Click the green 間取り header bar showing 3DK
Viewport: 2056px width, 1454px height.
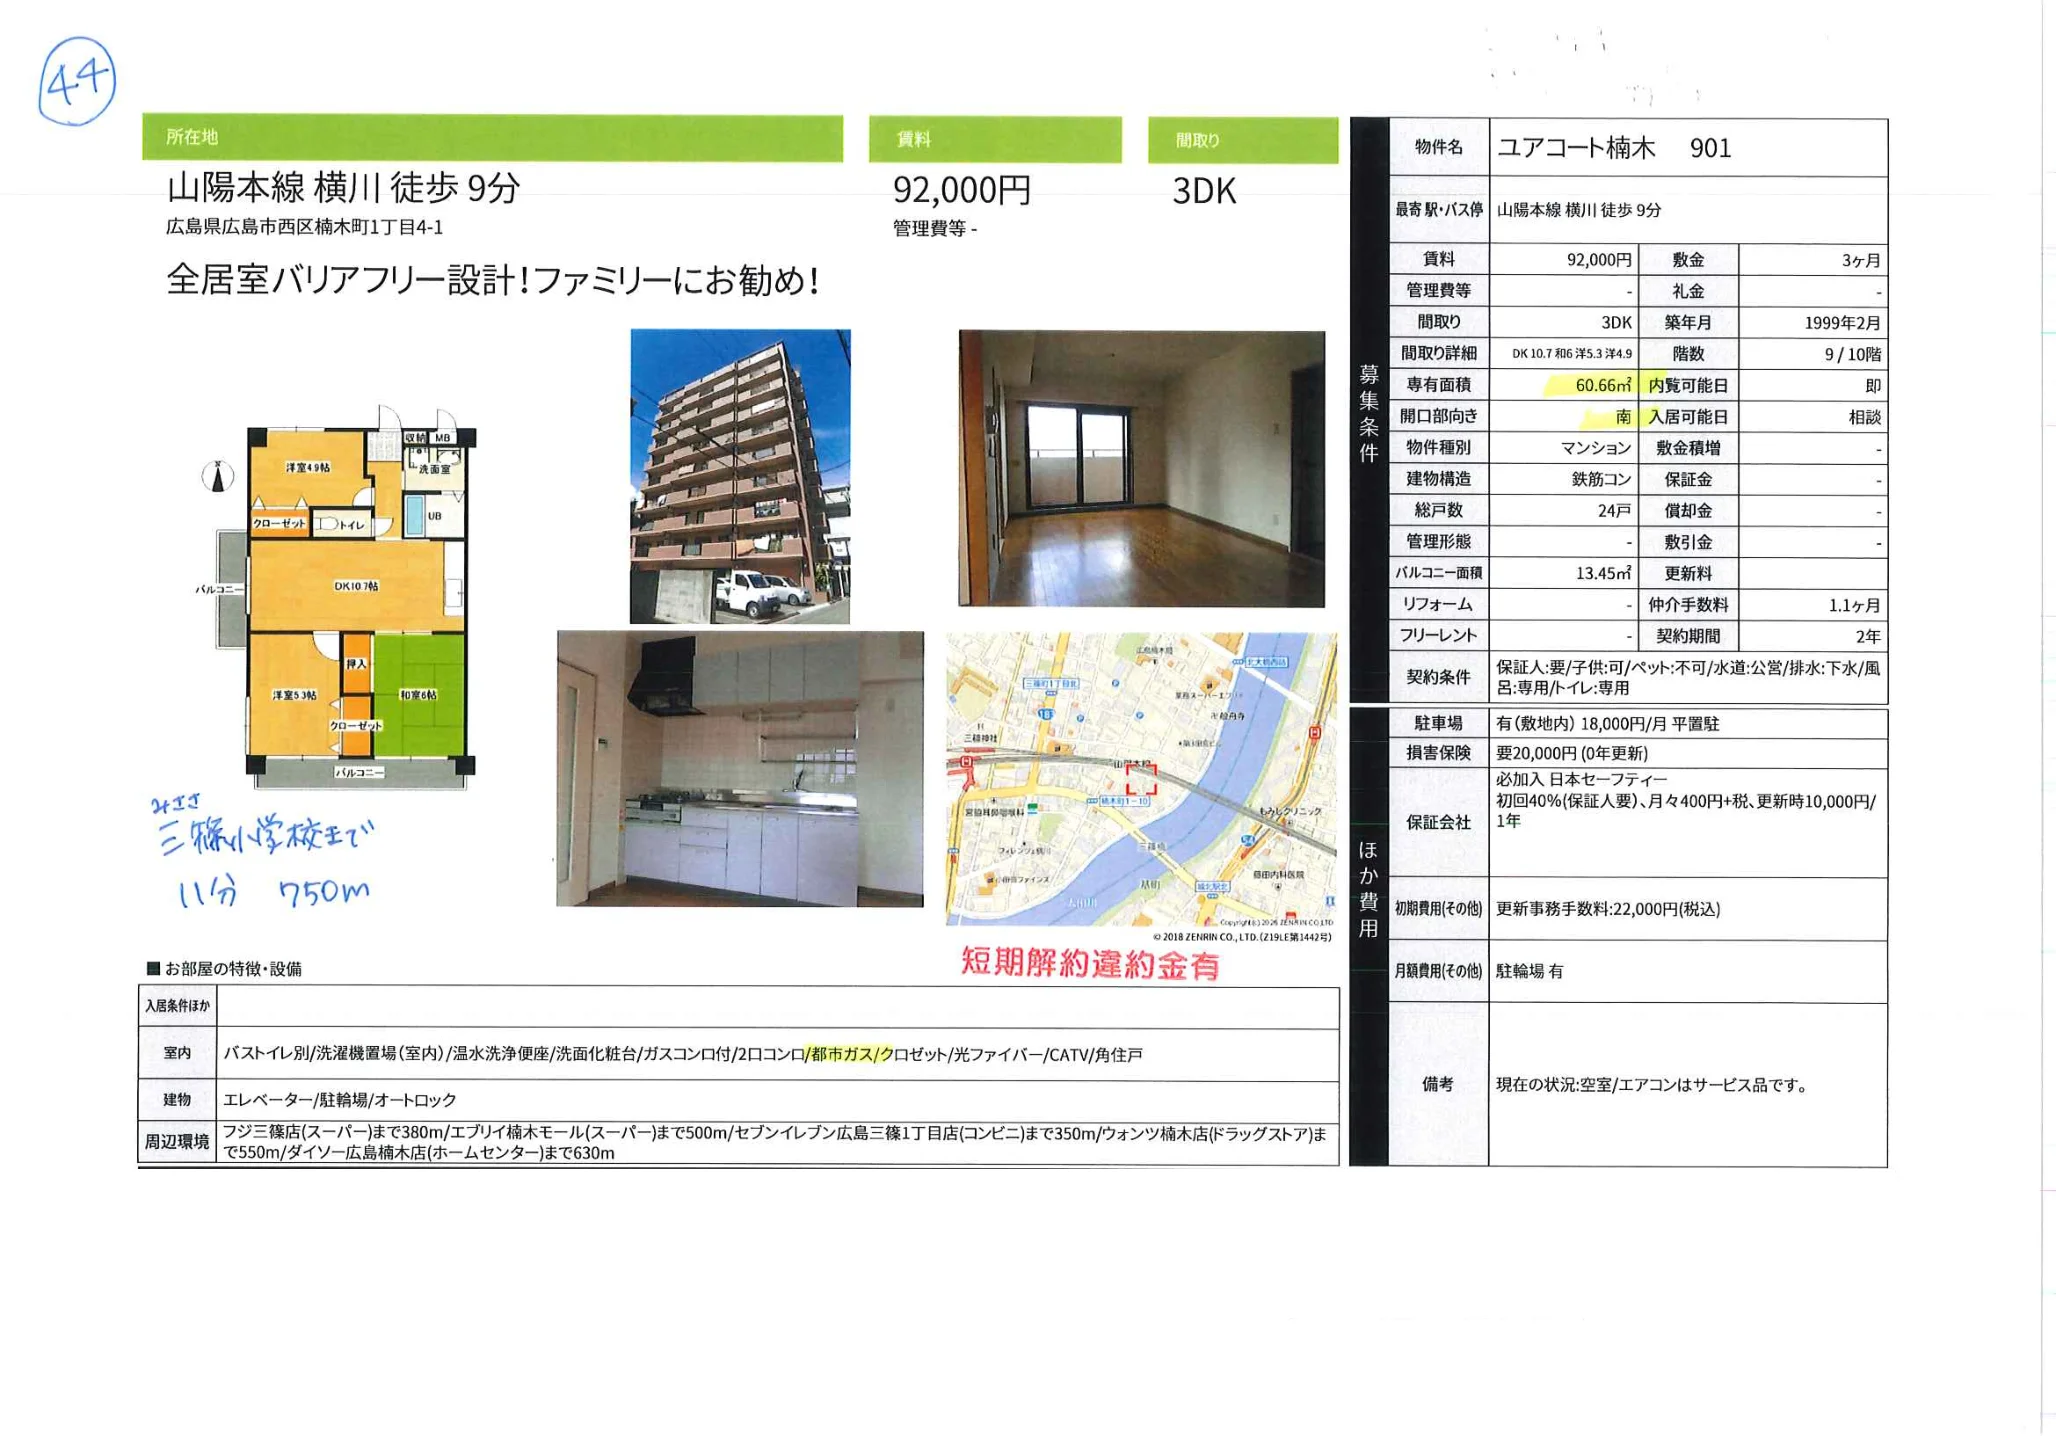1243,140
